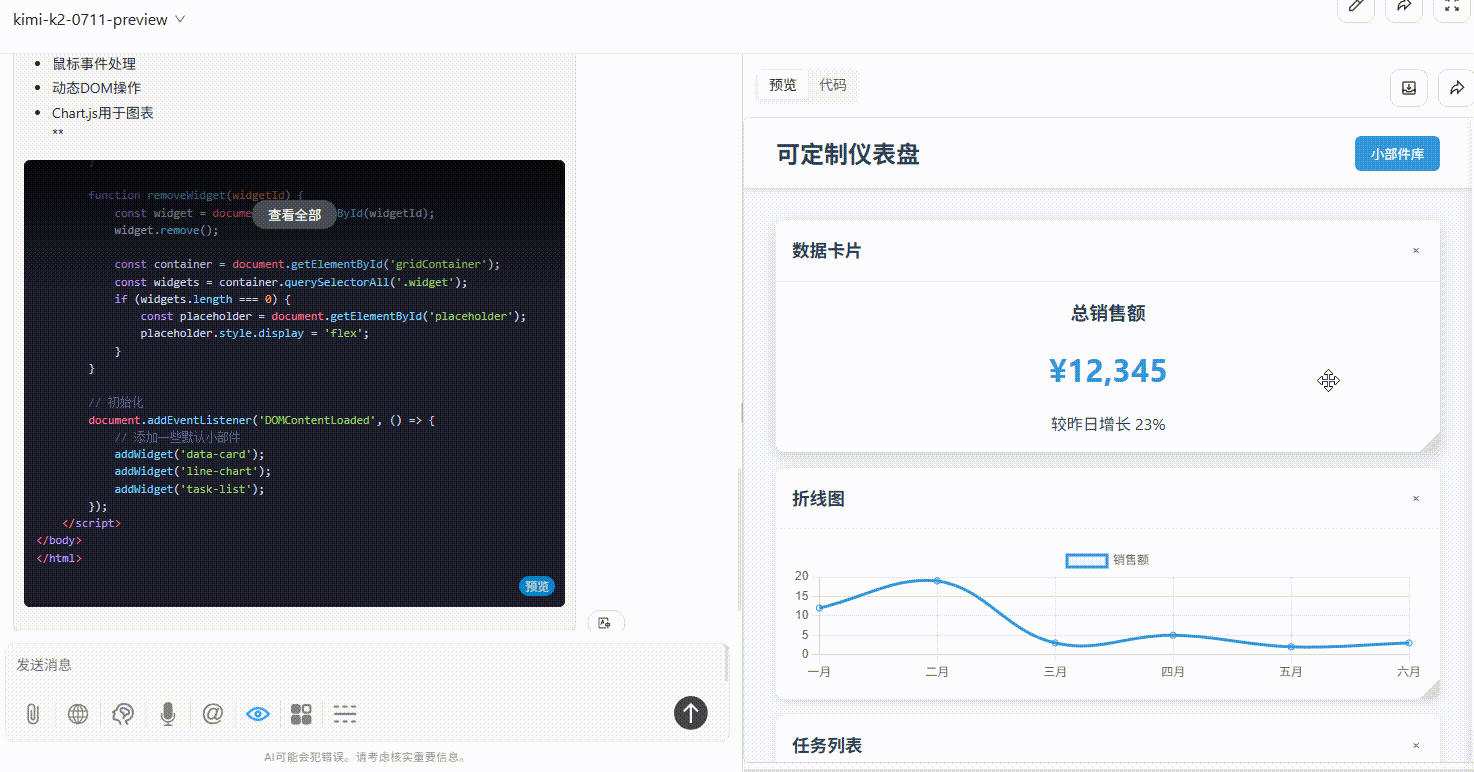Click the 六月 axis label on the chart
The width and height of the screenshot is (1474, 772).
[1408, 672]
